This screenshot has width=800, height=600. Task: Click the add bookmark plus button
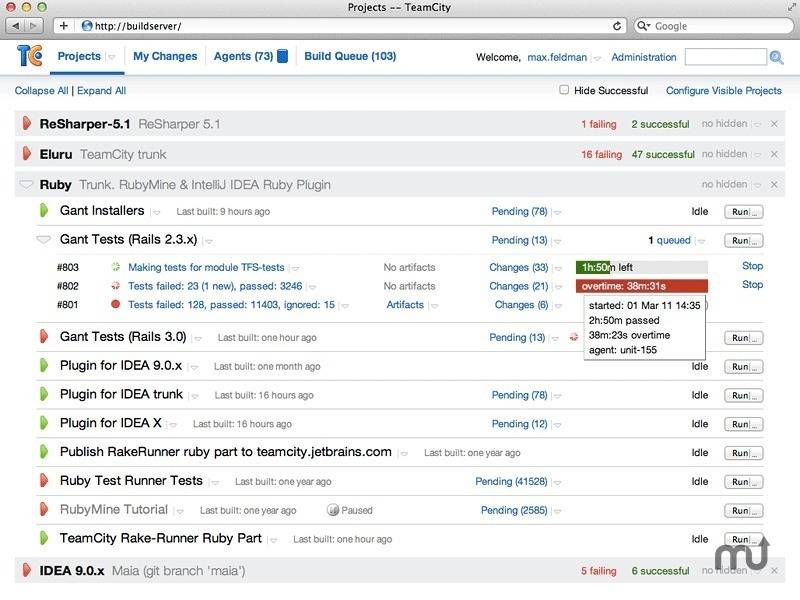click(63, 26)
